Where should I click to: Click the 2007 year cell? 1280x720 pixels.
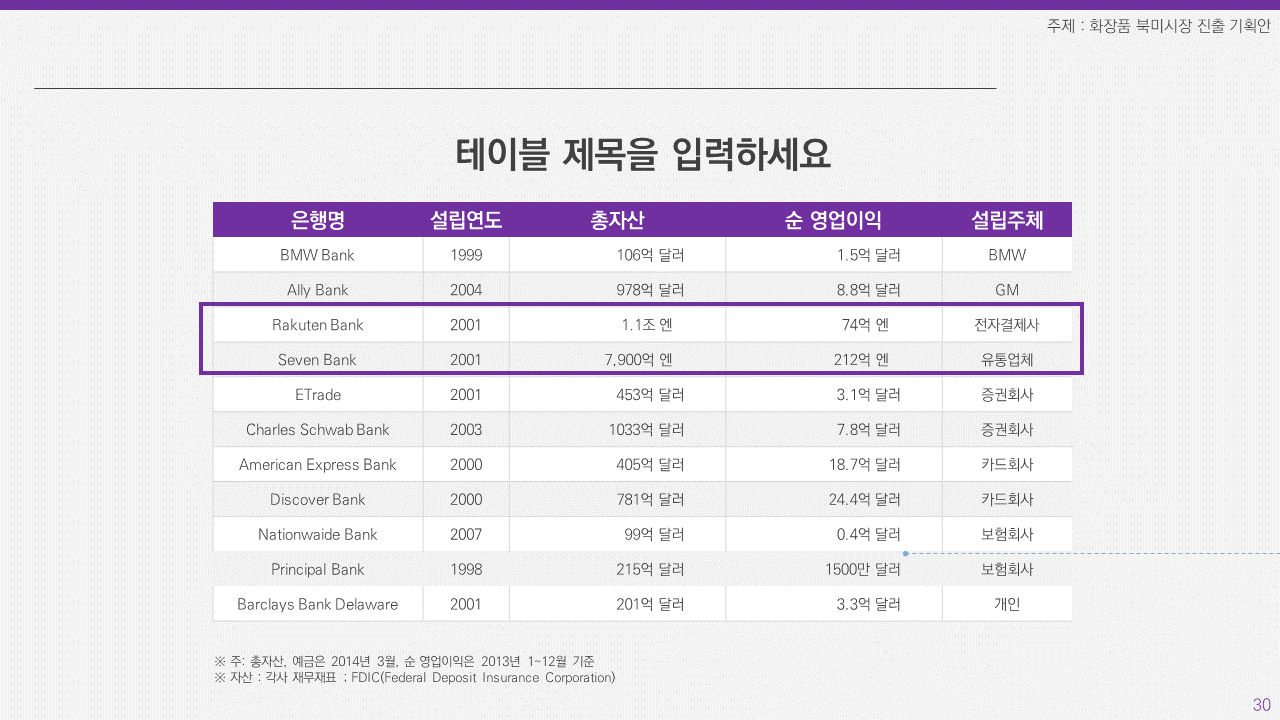click(466, 535)
